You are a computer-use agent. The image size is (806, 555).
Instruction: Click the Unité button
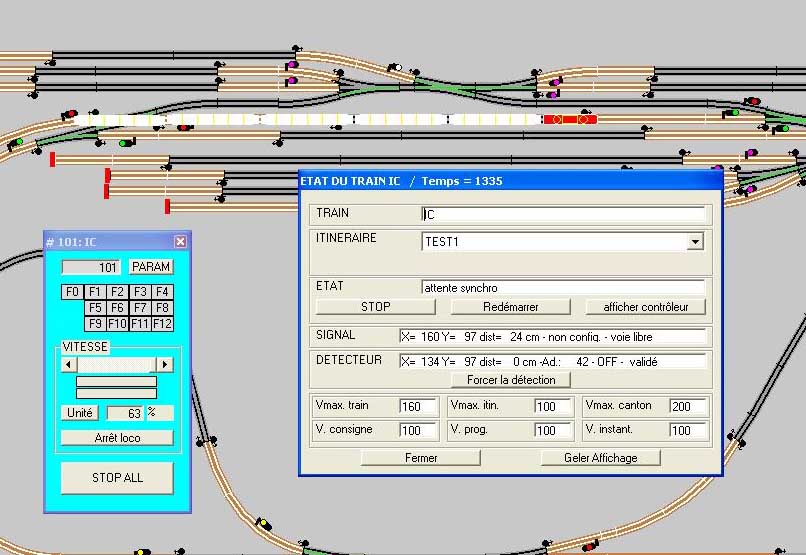pos(80,413)
